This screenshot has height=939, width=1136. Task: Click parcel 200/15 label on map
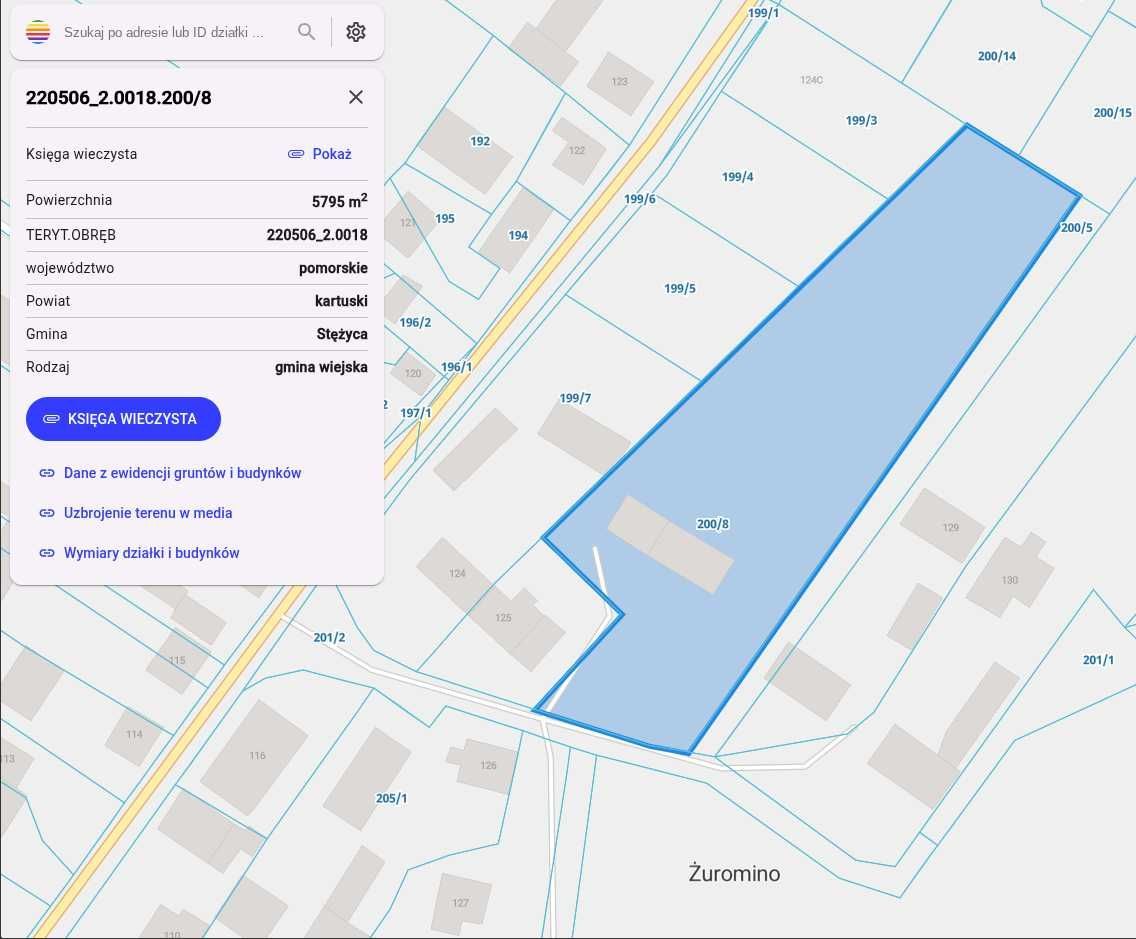[x=1112, y=112]
